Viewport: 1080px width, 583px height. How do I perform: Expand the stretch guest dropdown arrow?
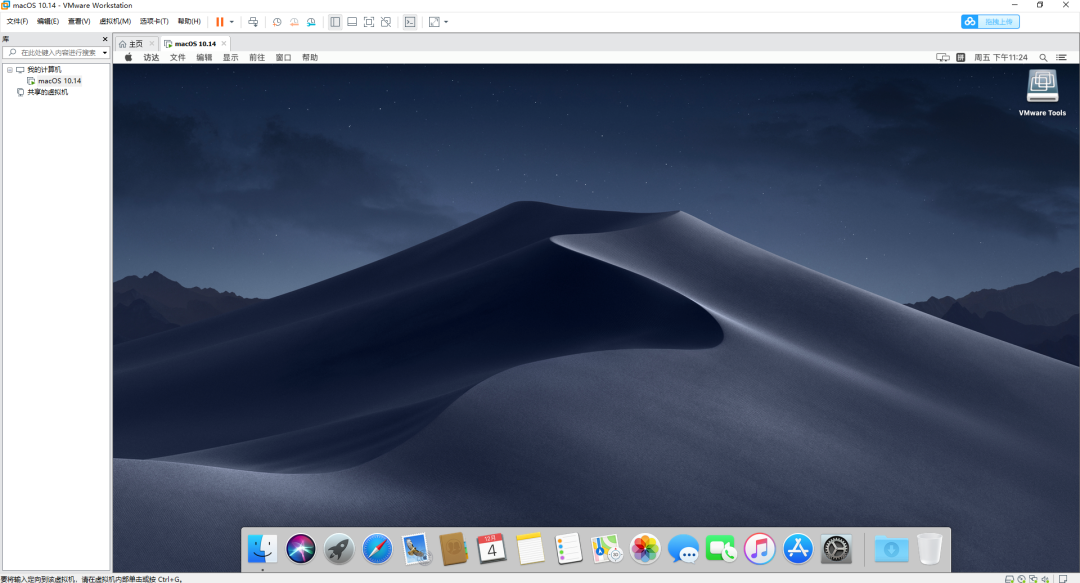pyautogui.click(x=446, y=22)
